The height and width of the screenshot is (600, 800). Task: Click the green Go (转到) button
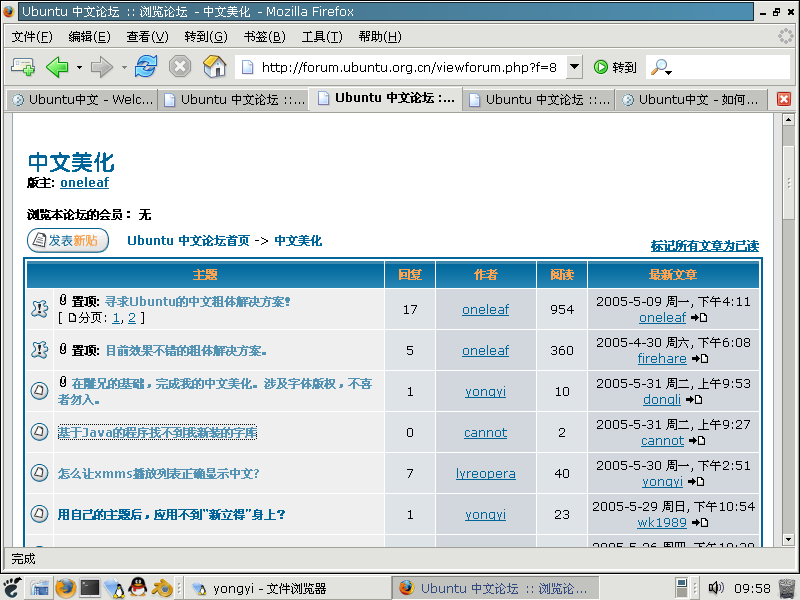(615, 67)
